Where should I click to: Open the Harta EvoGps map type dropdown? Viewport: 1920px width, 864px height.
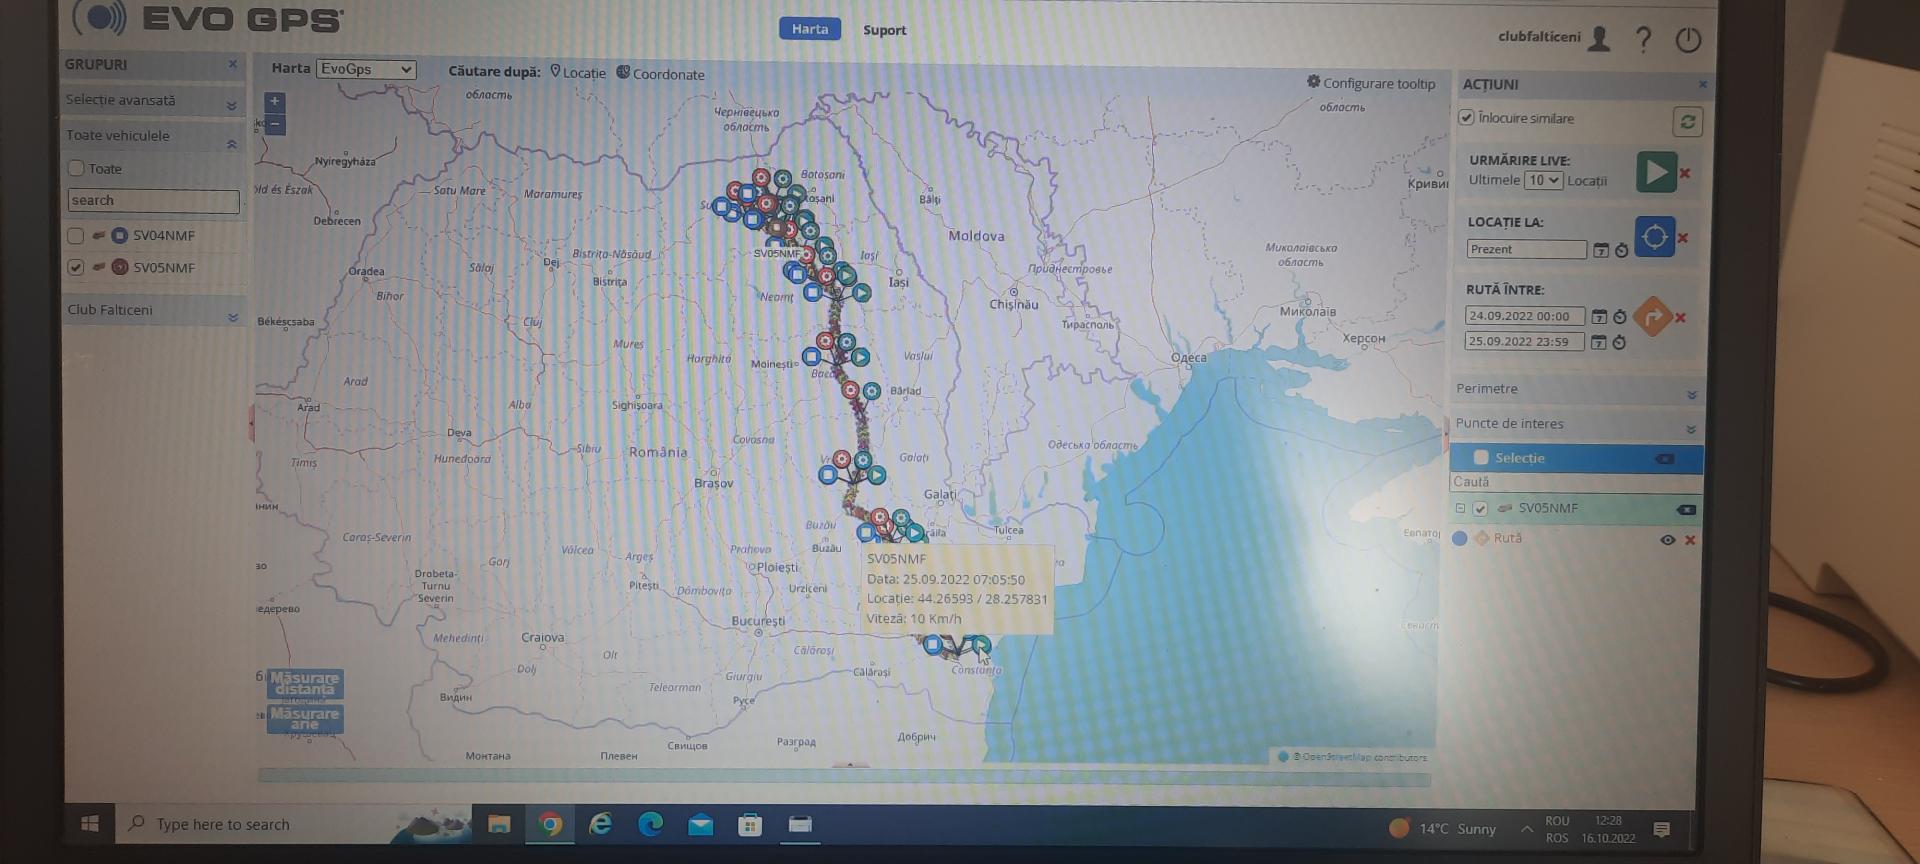366,69
